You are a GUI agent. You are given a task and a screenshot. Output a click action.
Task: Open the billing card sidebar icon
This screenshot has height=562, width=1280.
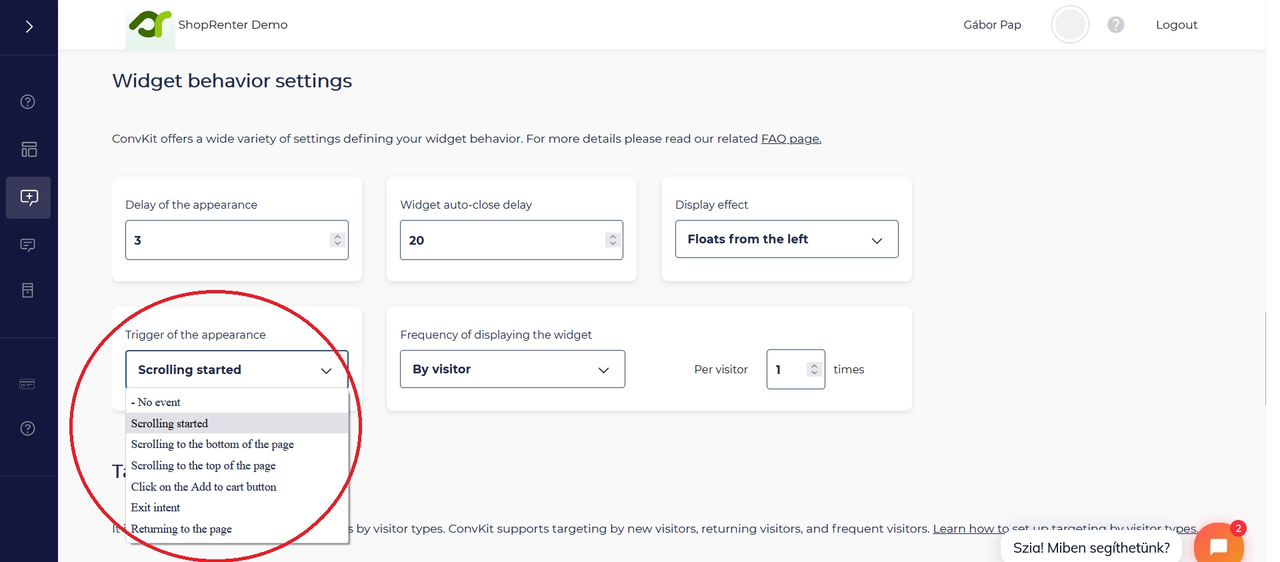pos(28,384)
